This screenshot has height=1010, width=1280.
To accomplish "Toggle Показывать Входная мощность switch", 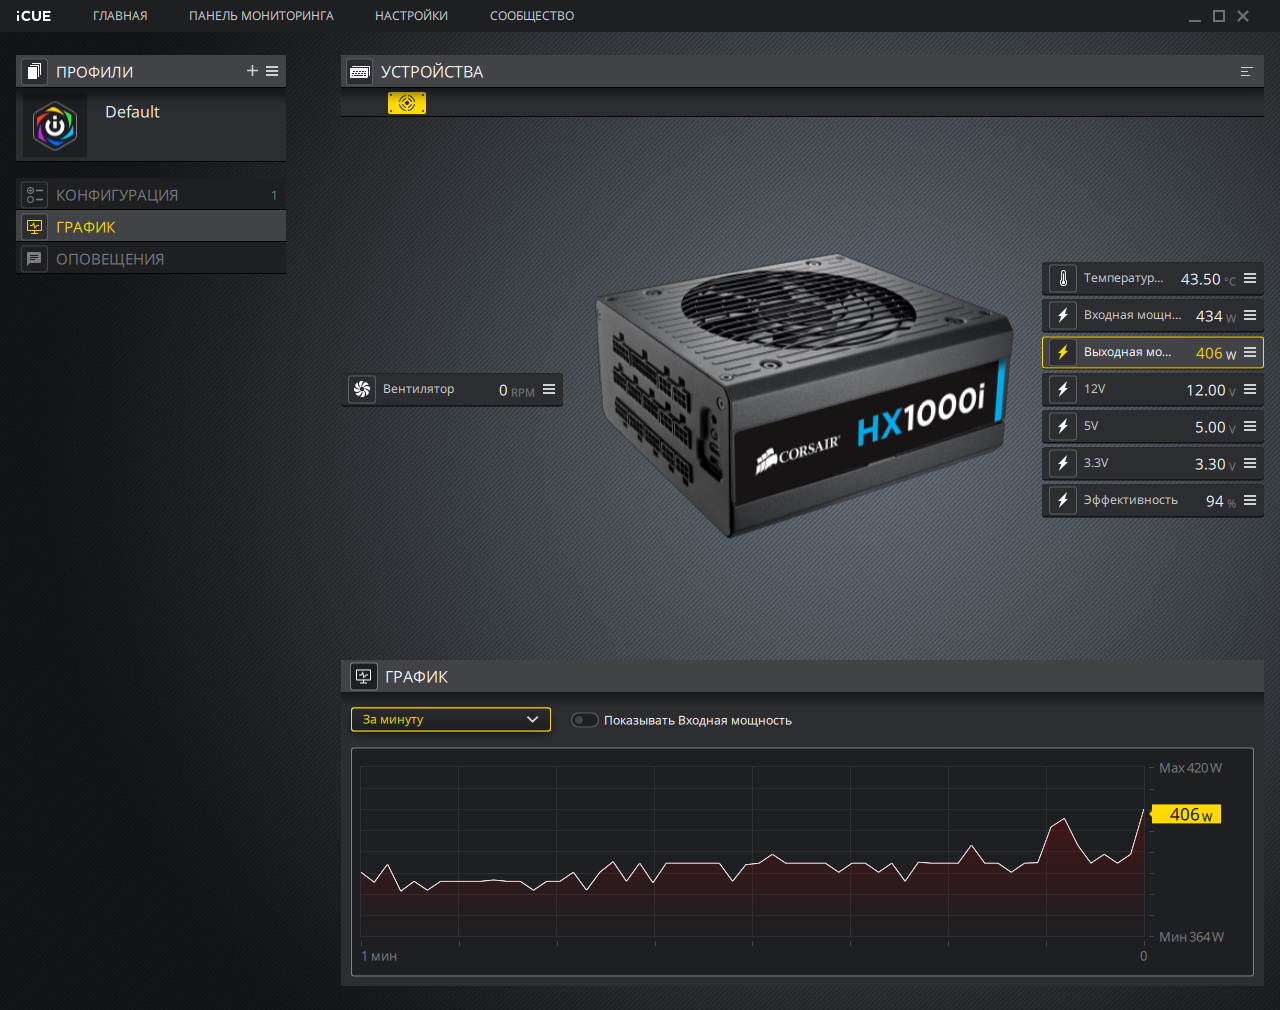I will 584,720.
